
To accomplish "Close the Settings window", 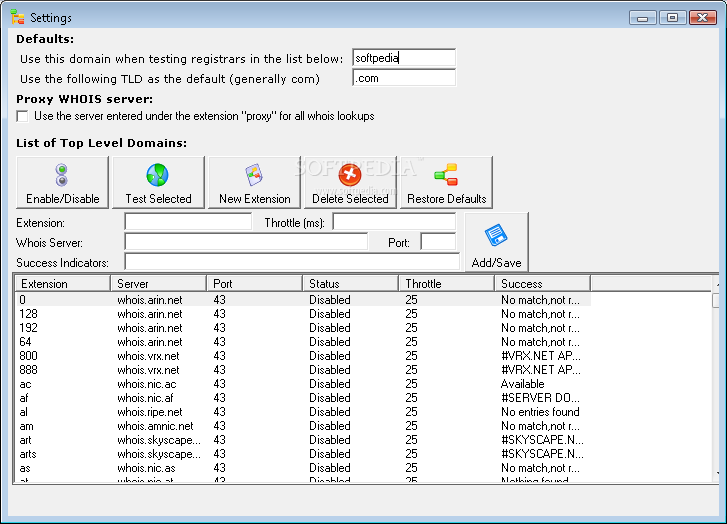I will point(703,18).
